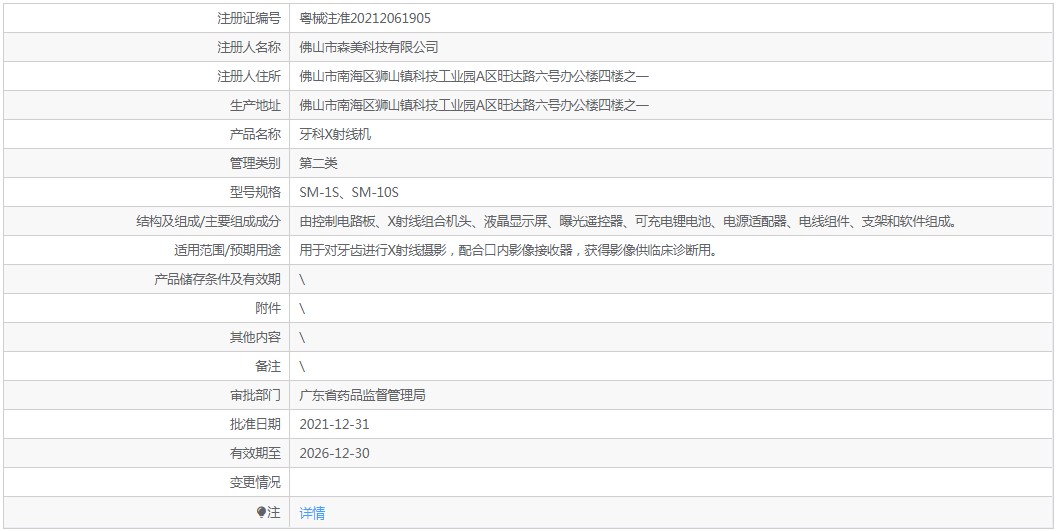Click the 注册证编号 label

pyautogui.click(x=249, y=18)
